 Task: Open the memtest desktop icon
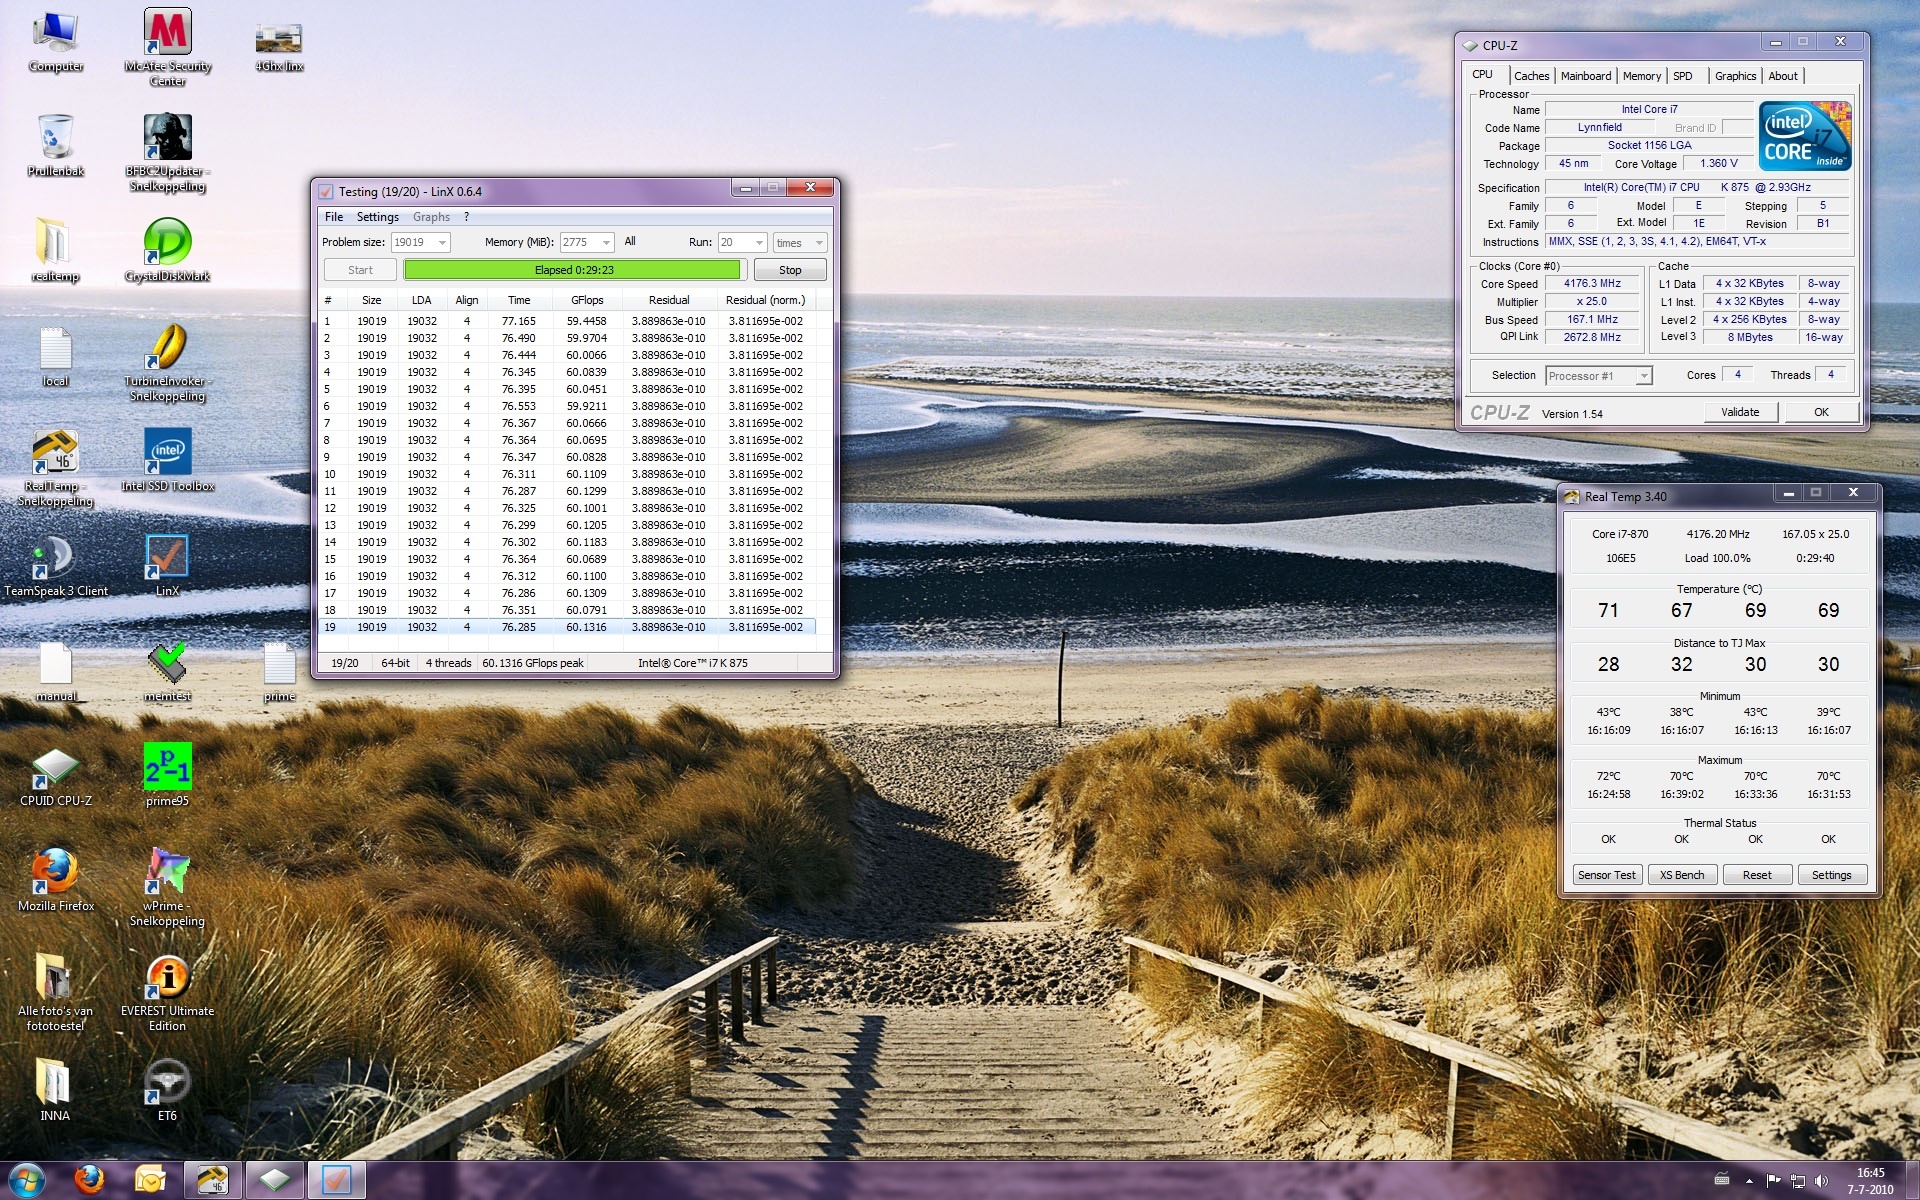pyautogui.click(x=167, y=663)
